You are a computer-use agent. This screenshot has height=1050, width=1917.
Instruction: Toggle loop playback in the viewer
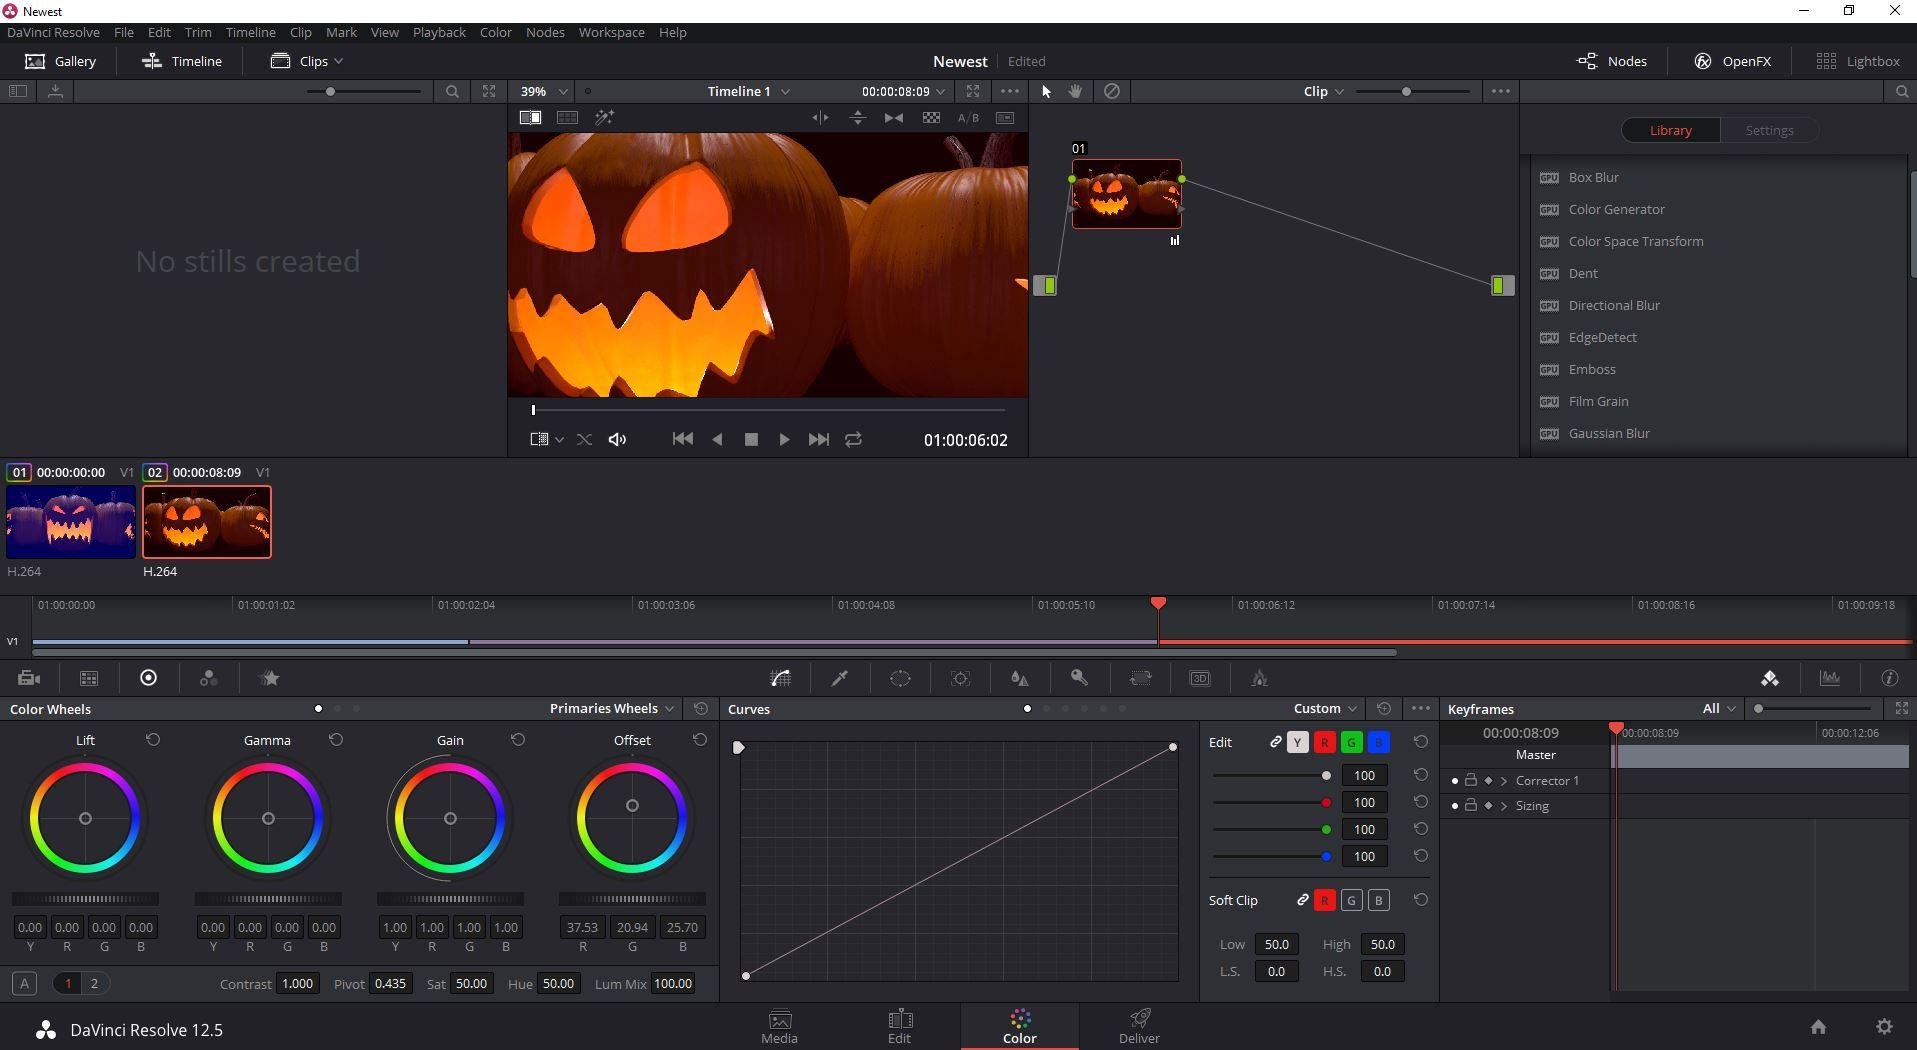[x=853, y=439]
